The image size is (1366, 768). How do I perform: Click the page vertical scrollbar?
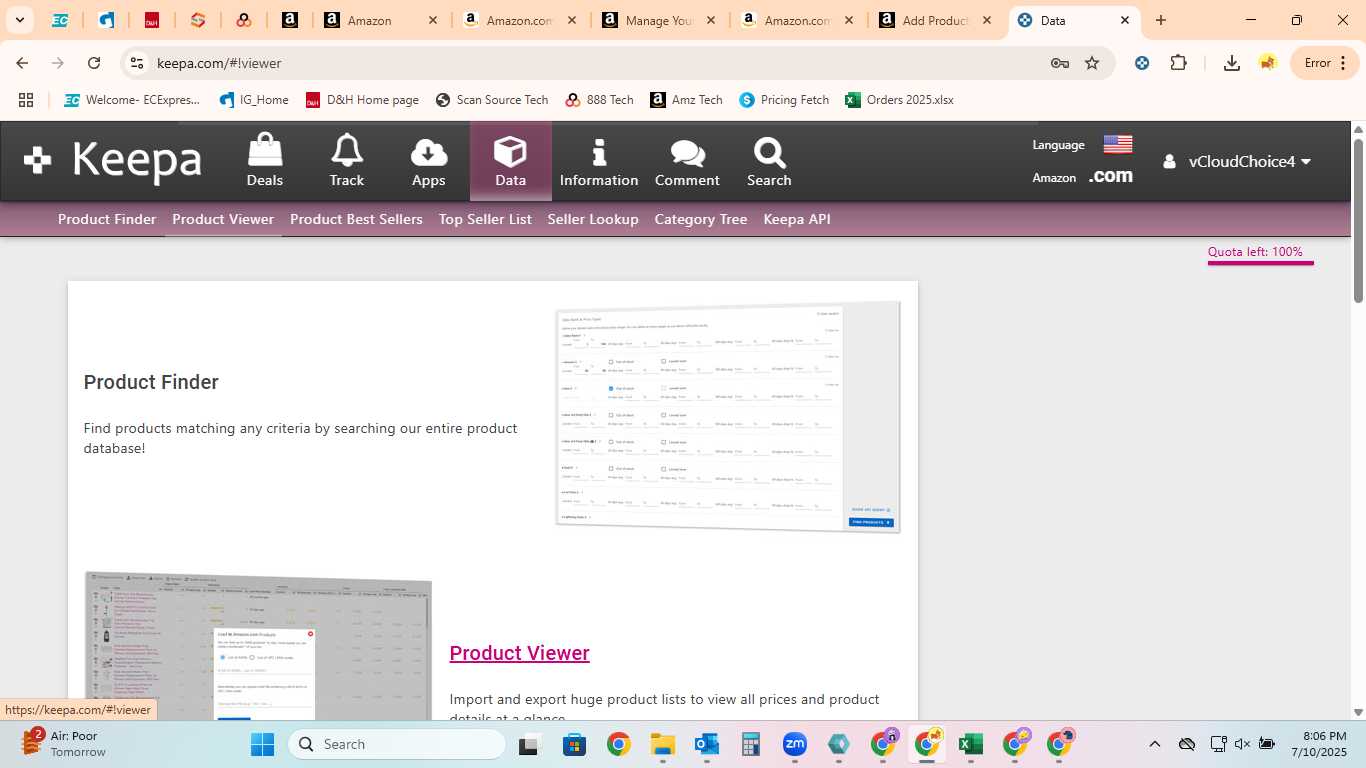(x=1358, y=220)
